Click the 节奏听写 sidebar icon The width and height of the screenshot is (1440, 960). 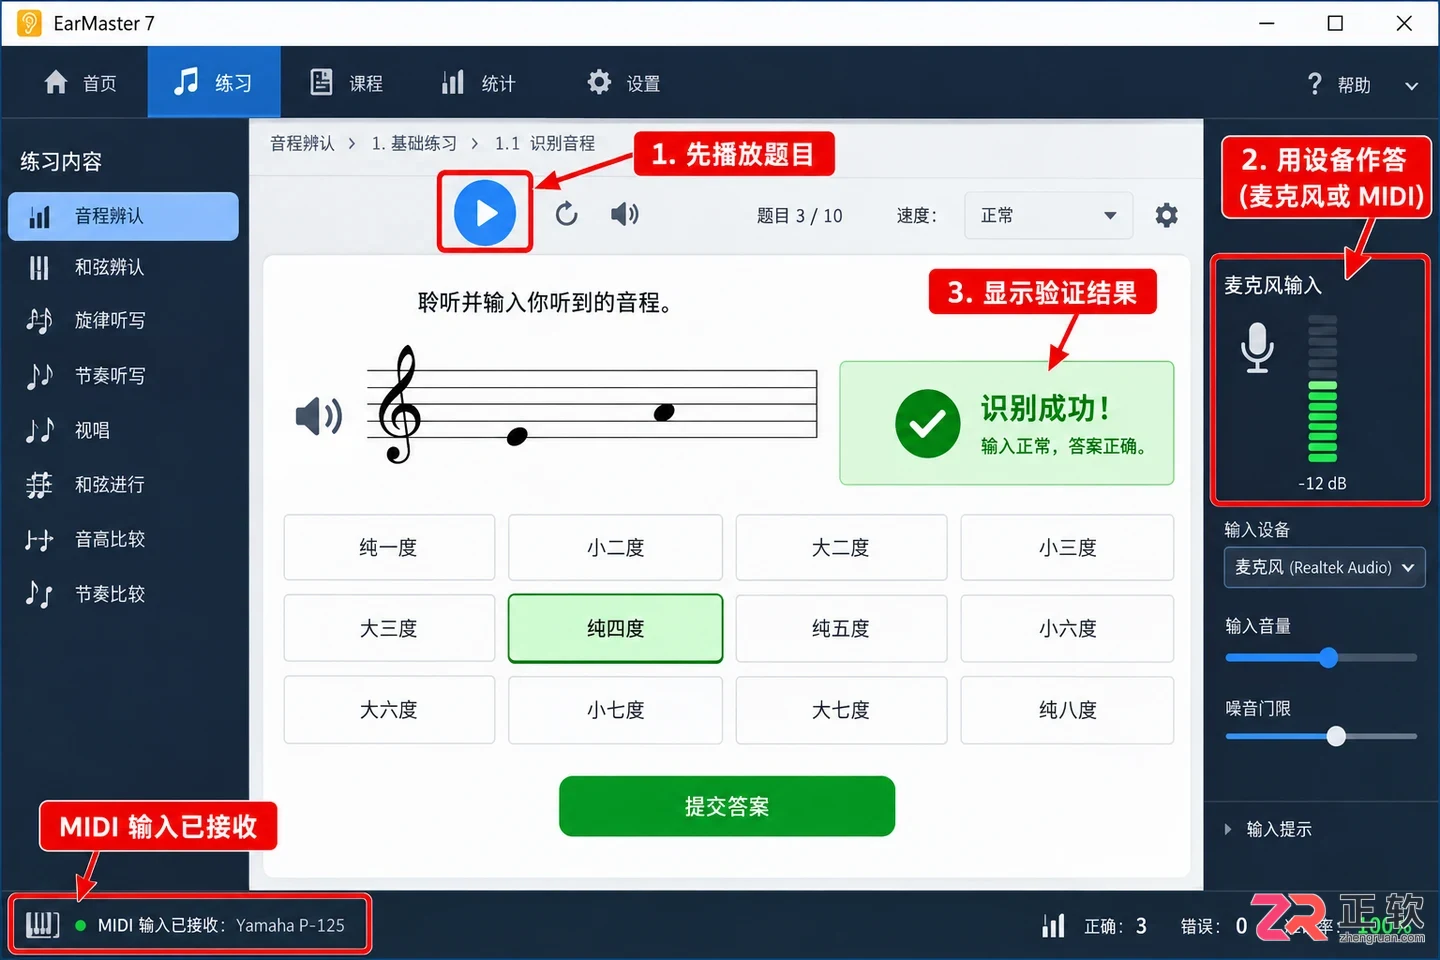coord(39,376)
